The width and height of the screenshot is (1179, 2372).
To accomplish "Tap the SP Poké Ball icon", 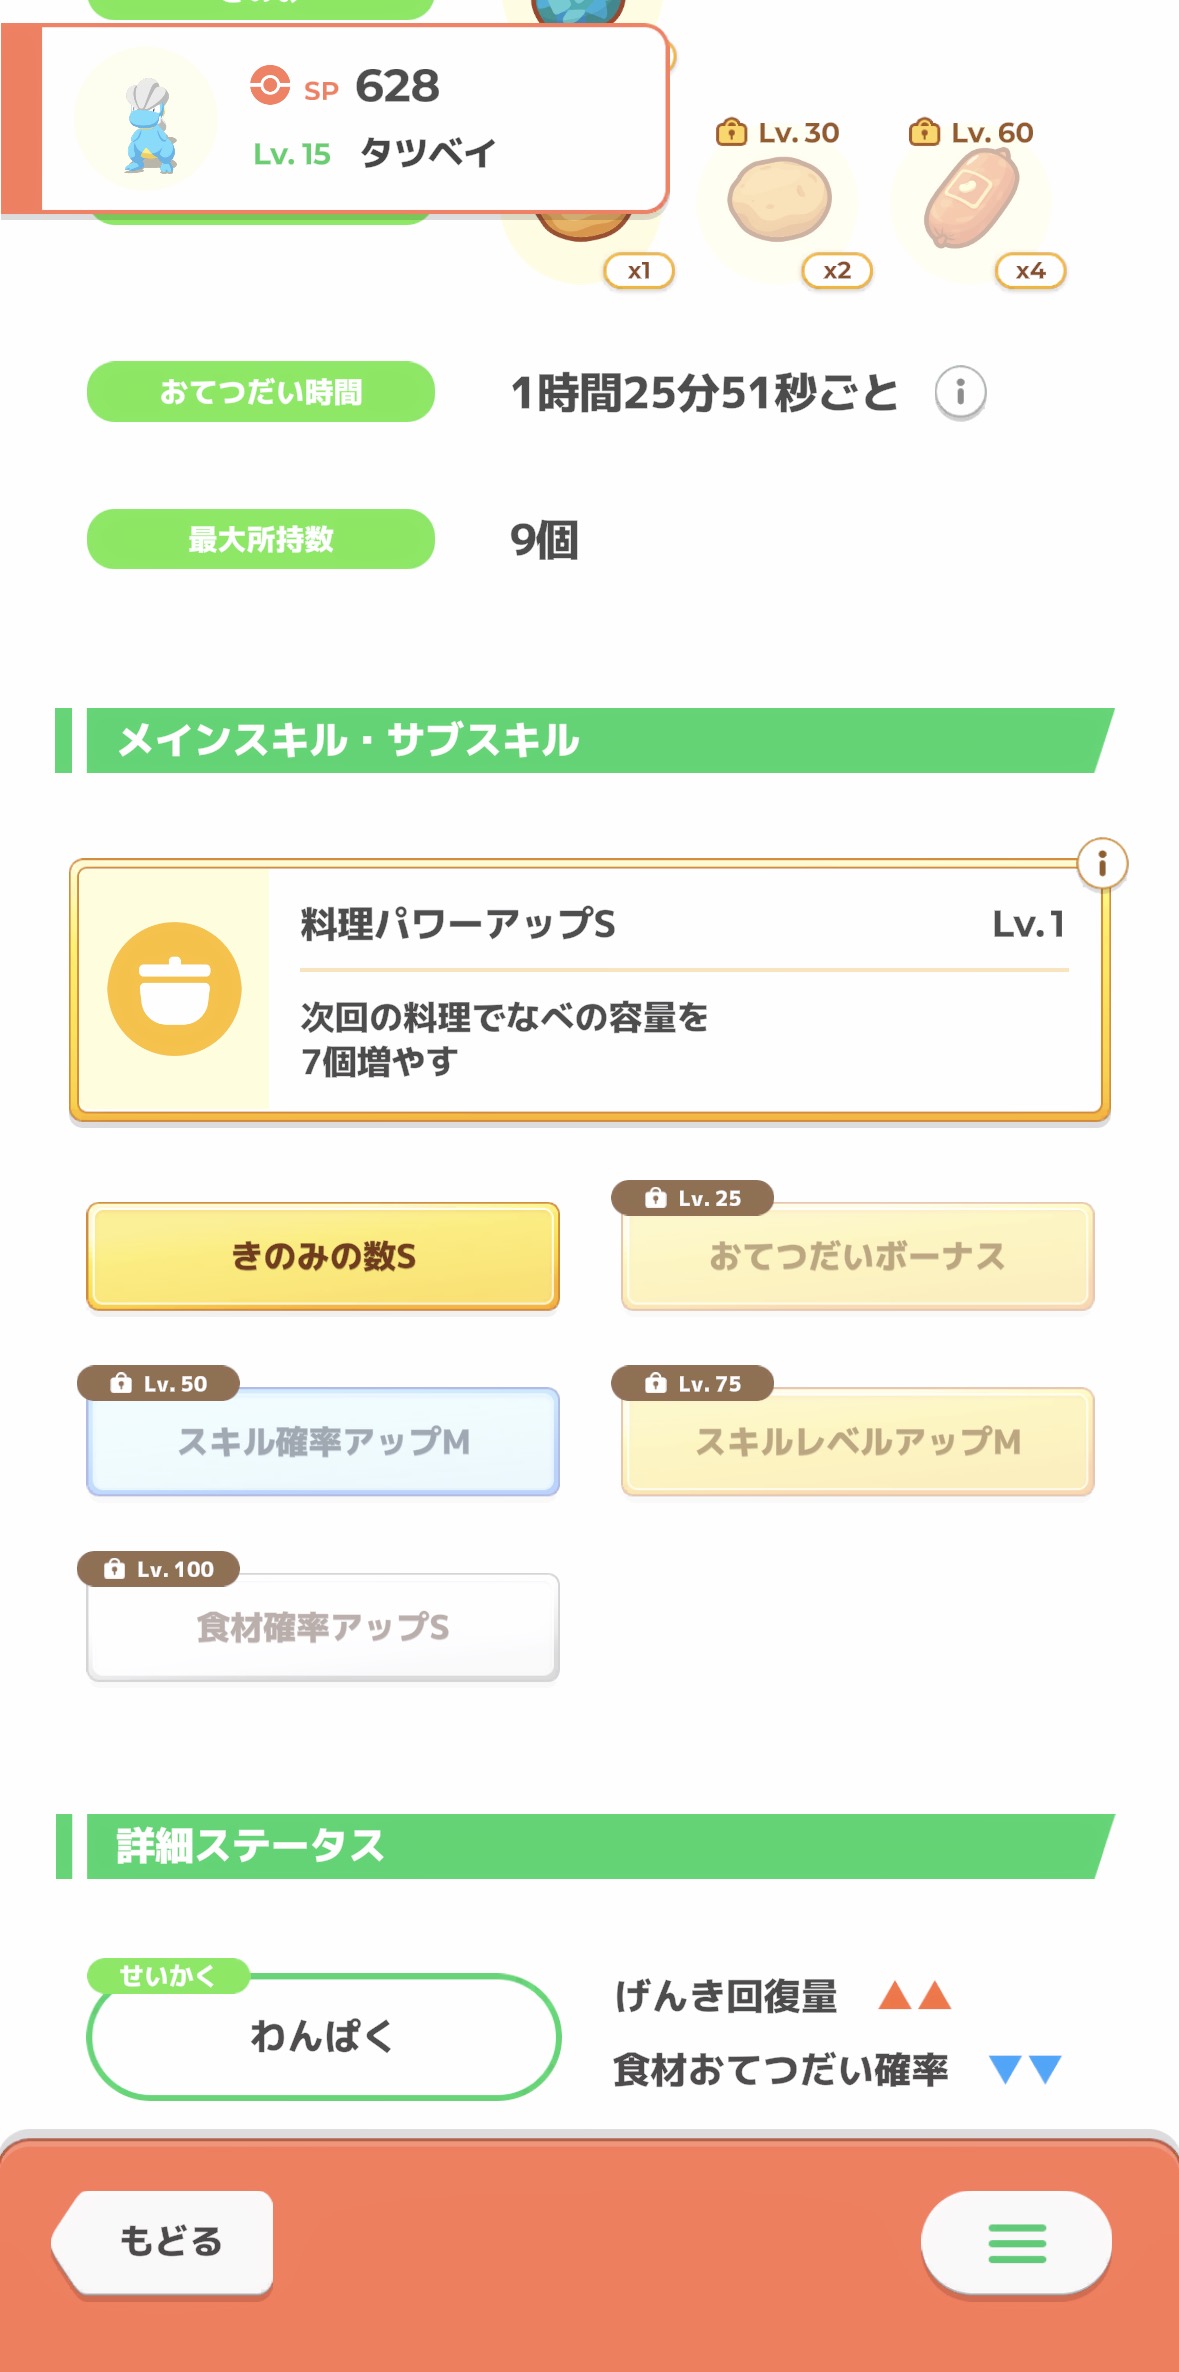I will [x=270, y=86].
